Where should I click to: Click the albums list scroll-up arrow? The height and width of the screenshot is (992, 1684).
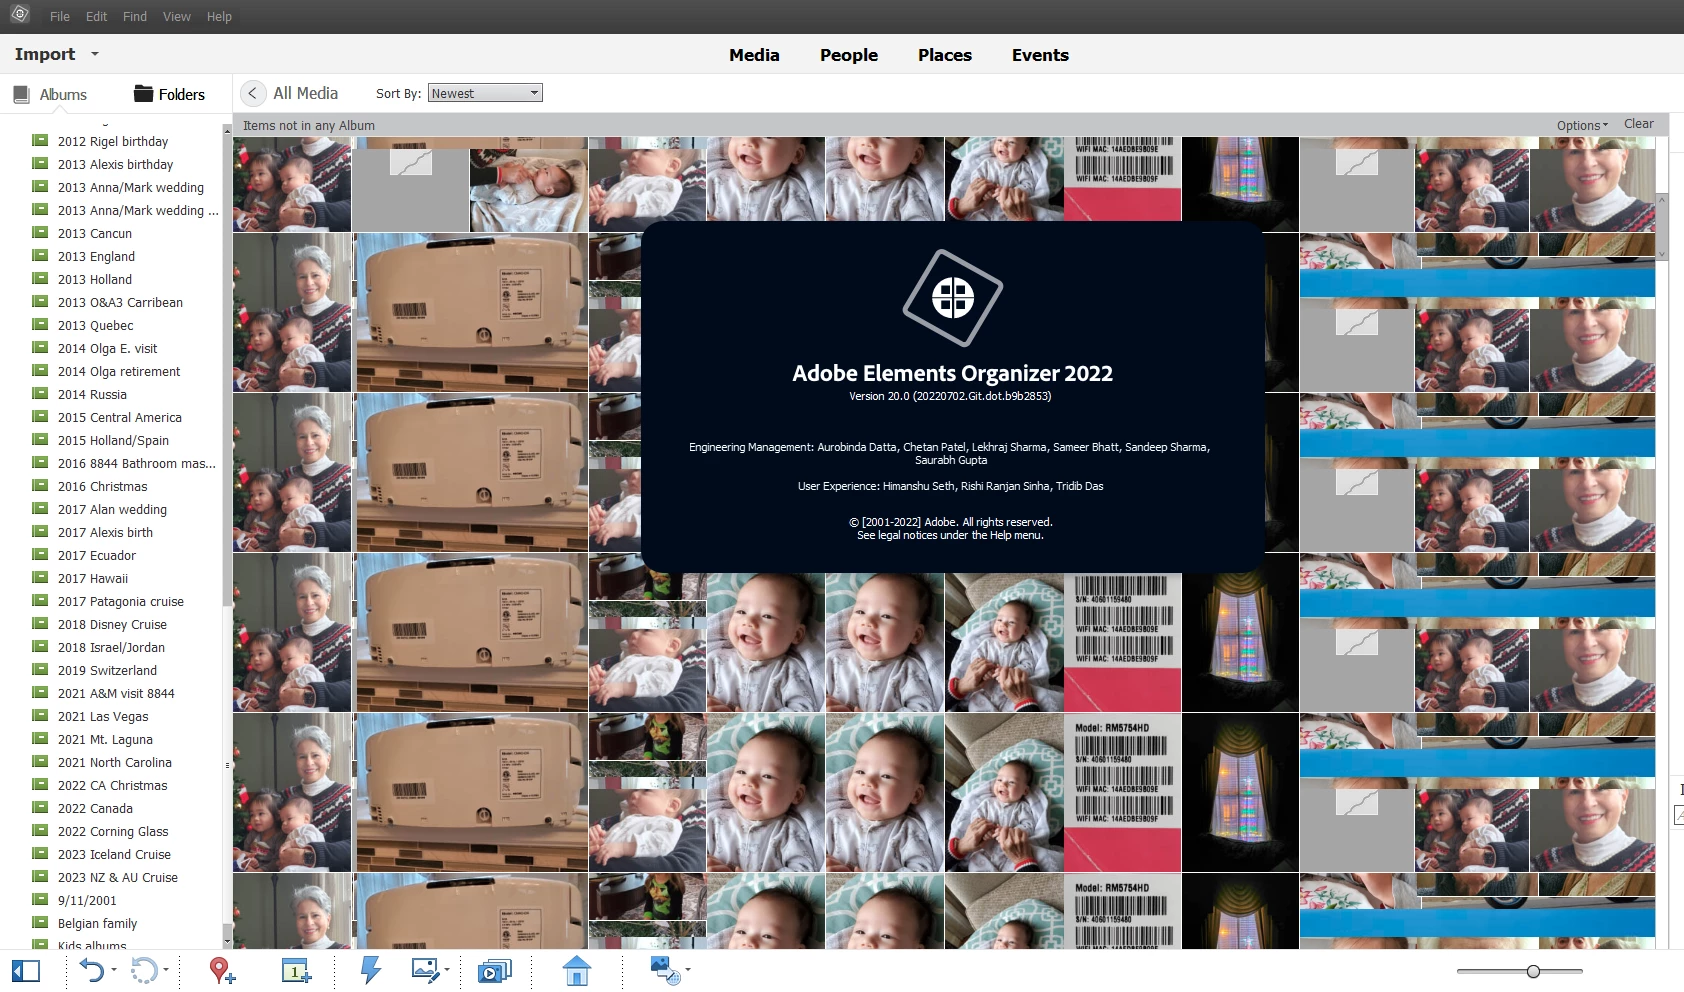(227, 130)
